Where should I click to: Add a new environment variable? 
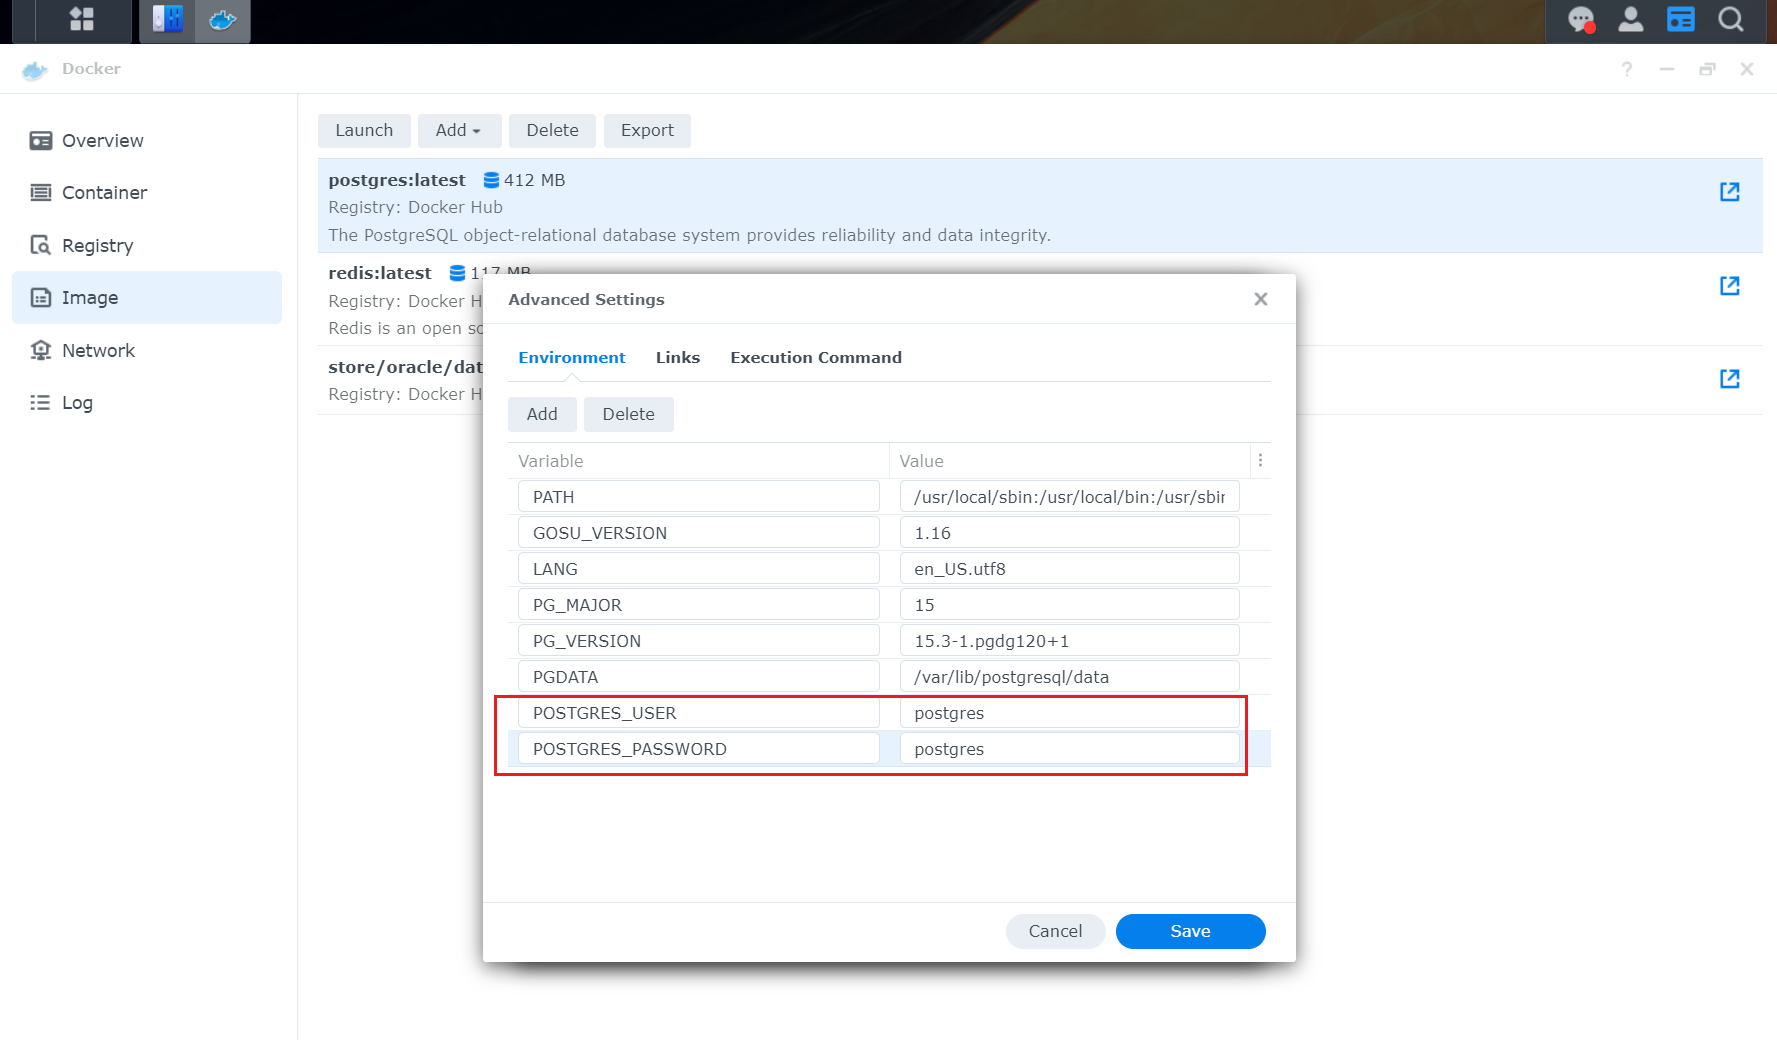point(541,414)
